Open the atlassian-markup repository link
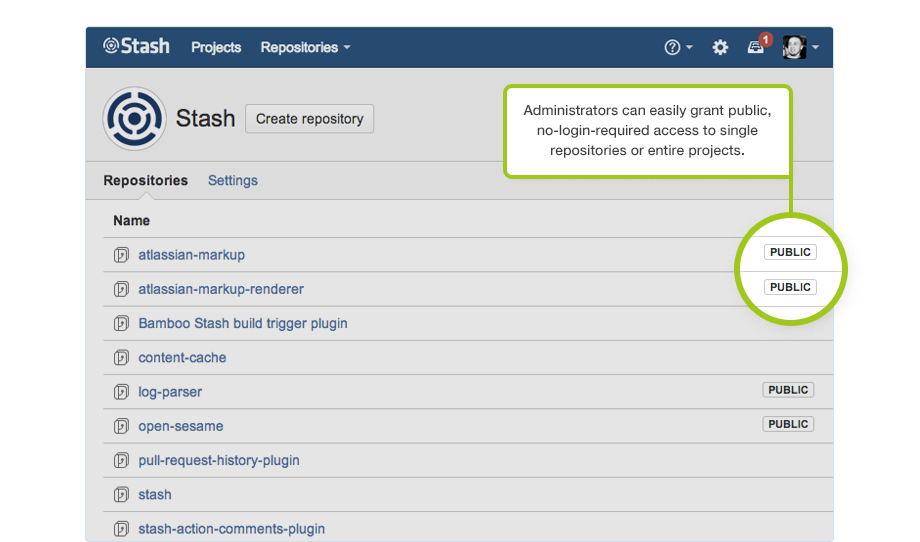Image resolution: width=920 pixels, height=542 pixels. pos(191,255)
